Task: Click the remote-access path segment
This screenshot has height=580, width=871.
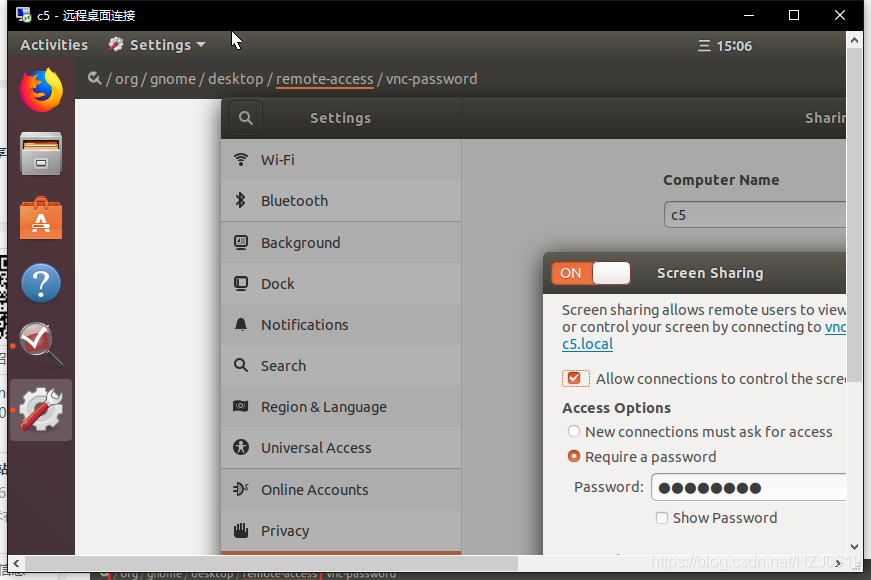Action: (x=324, y=79)
